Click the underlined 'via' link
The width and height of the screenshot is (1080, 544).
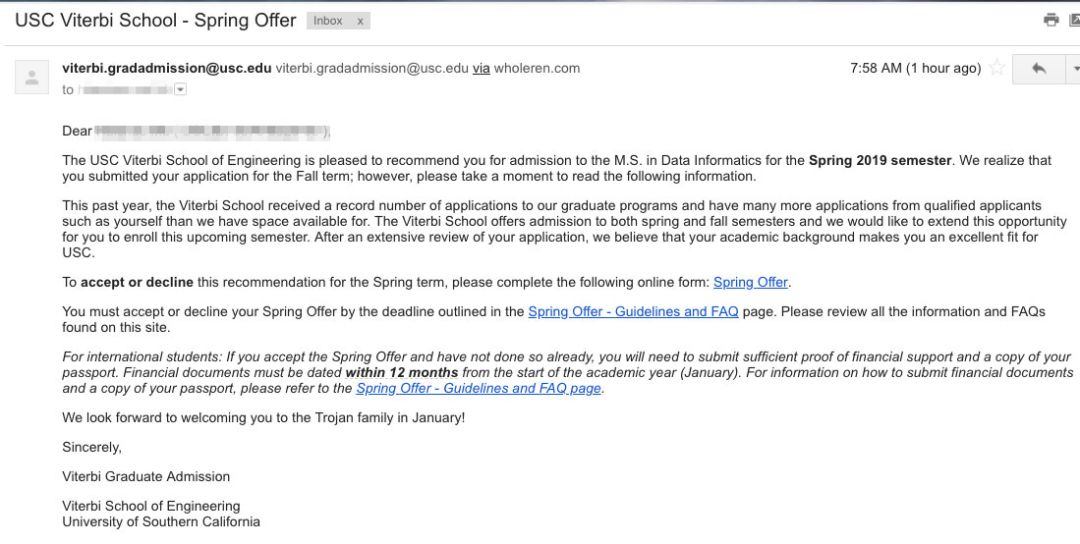point(481,69)
